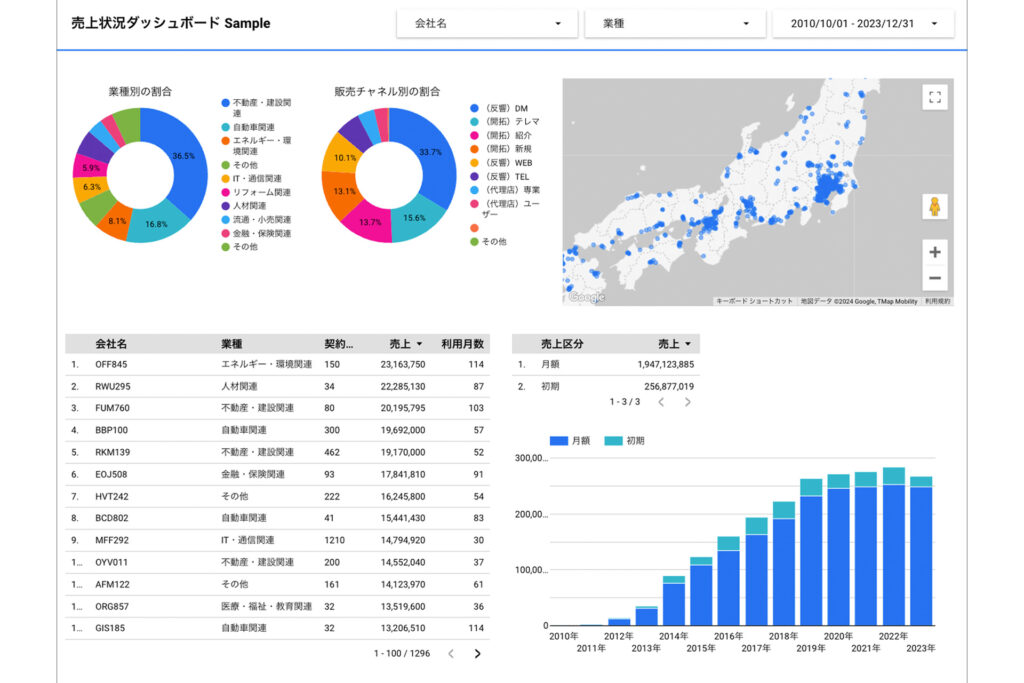This screenshot has width=1024, height=683.
Task: Click the map fullscreen icon
Action: point(935,97)
